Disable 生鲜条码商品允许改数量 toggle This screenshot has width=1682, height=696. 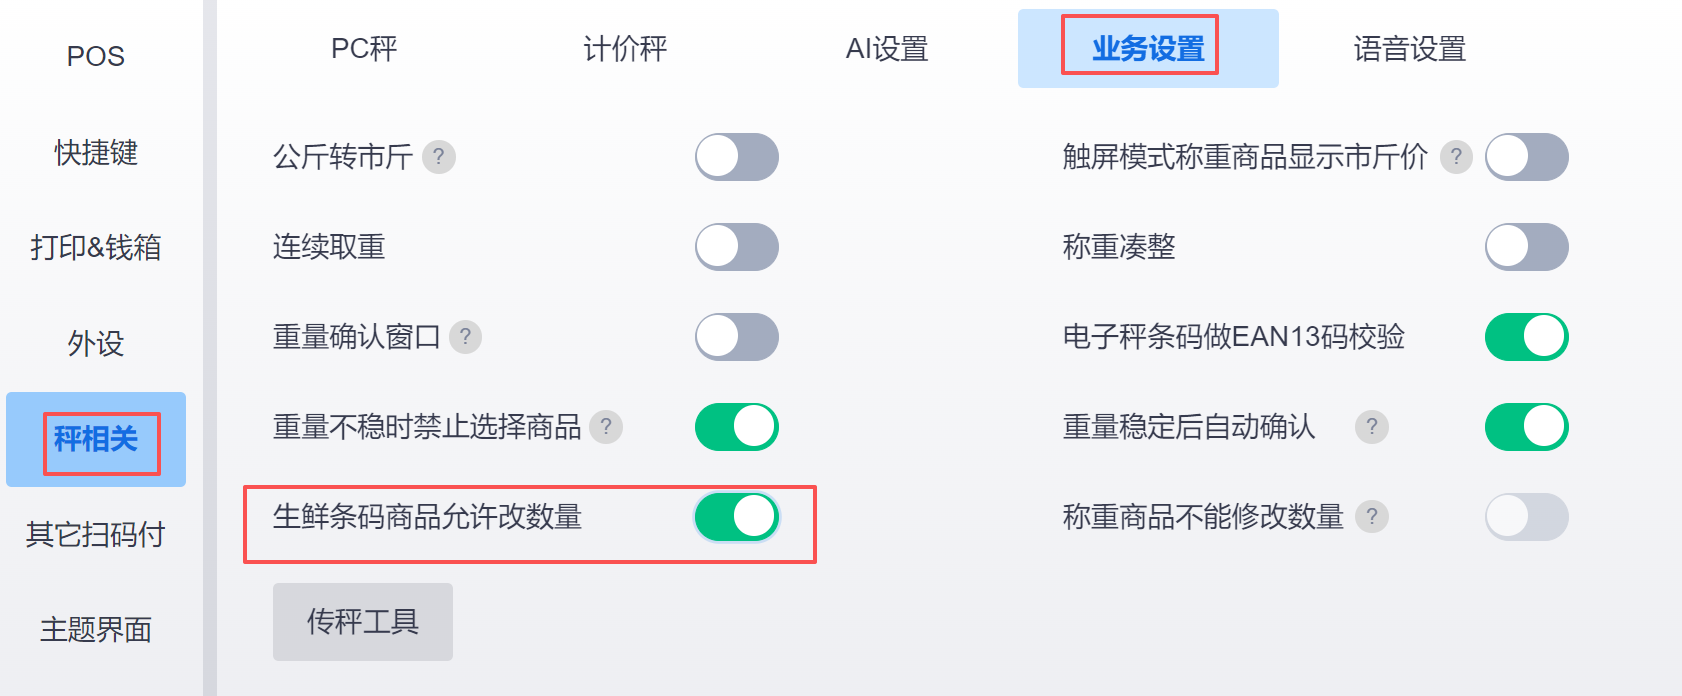point(736,517)
